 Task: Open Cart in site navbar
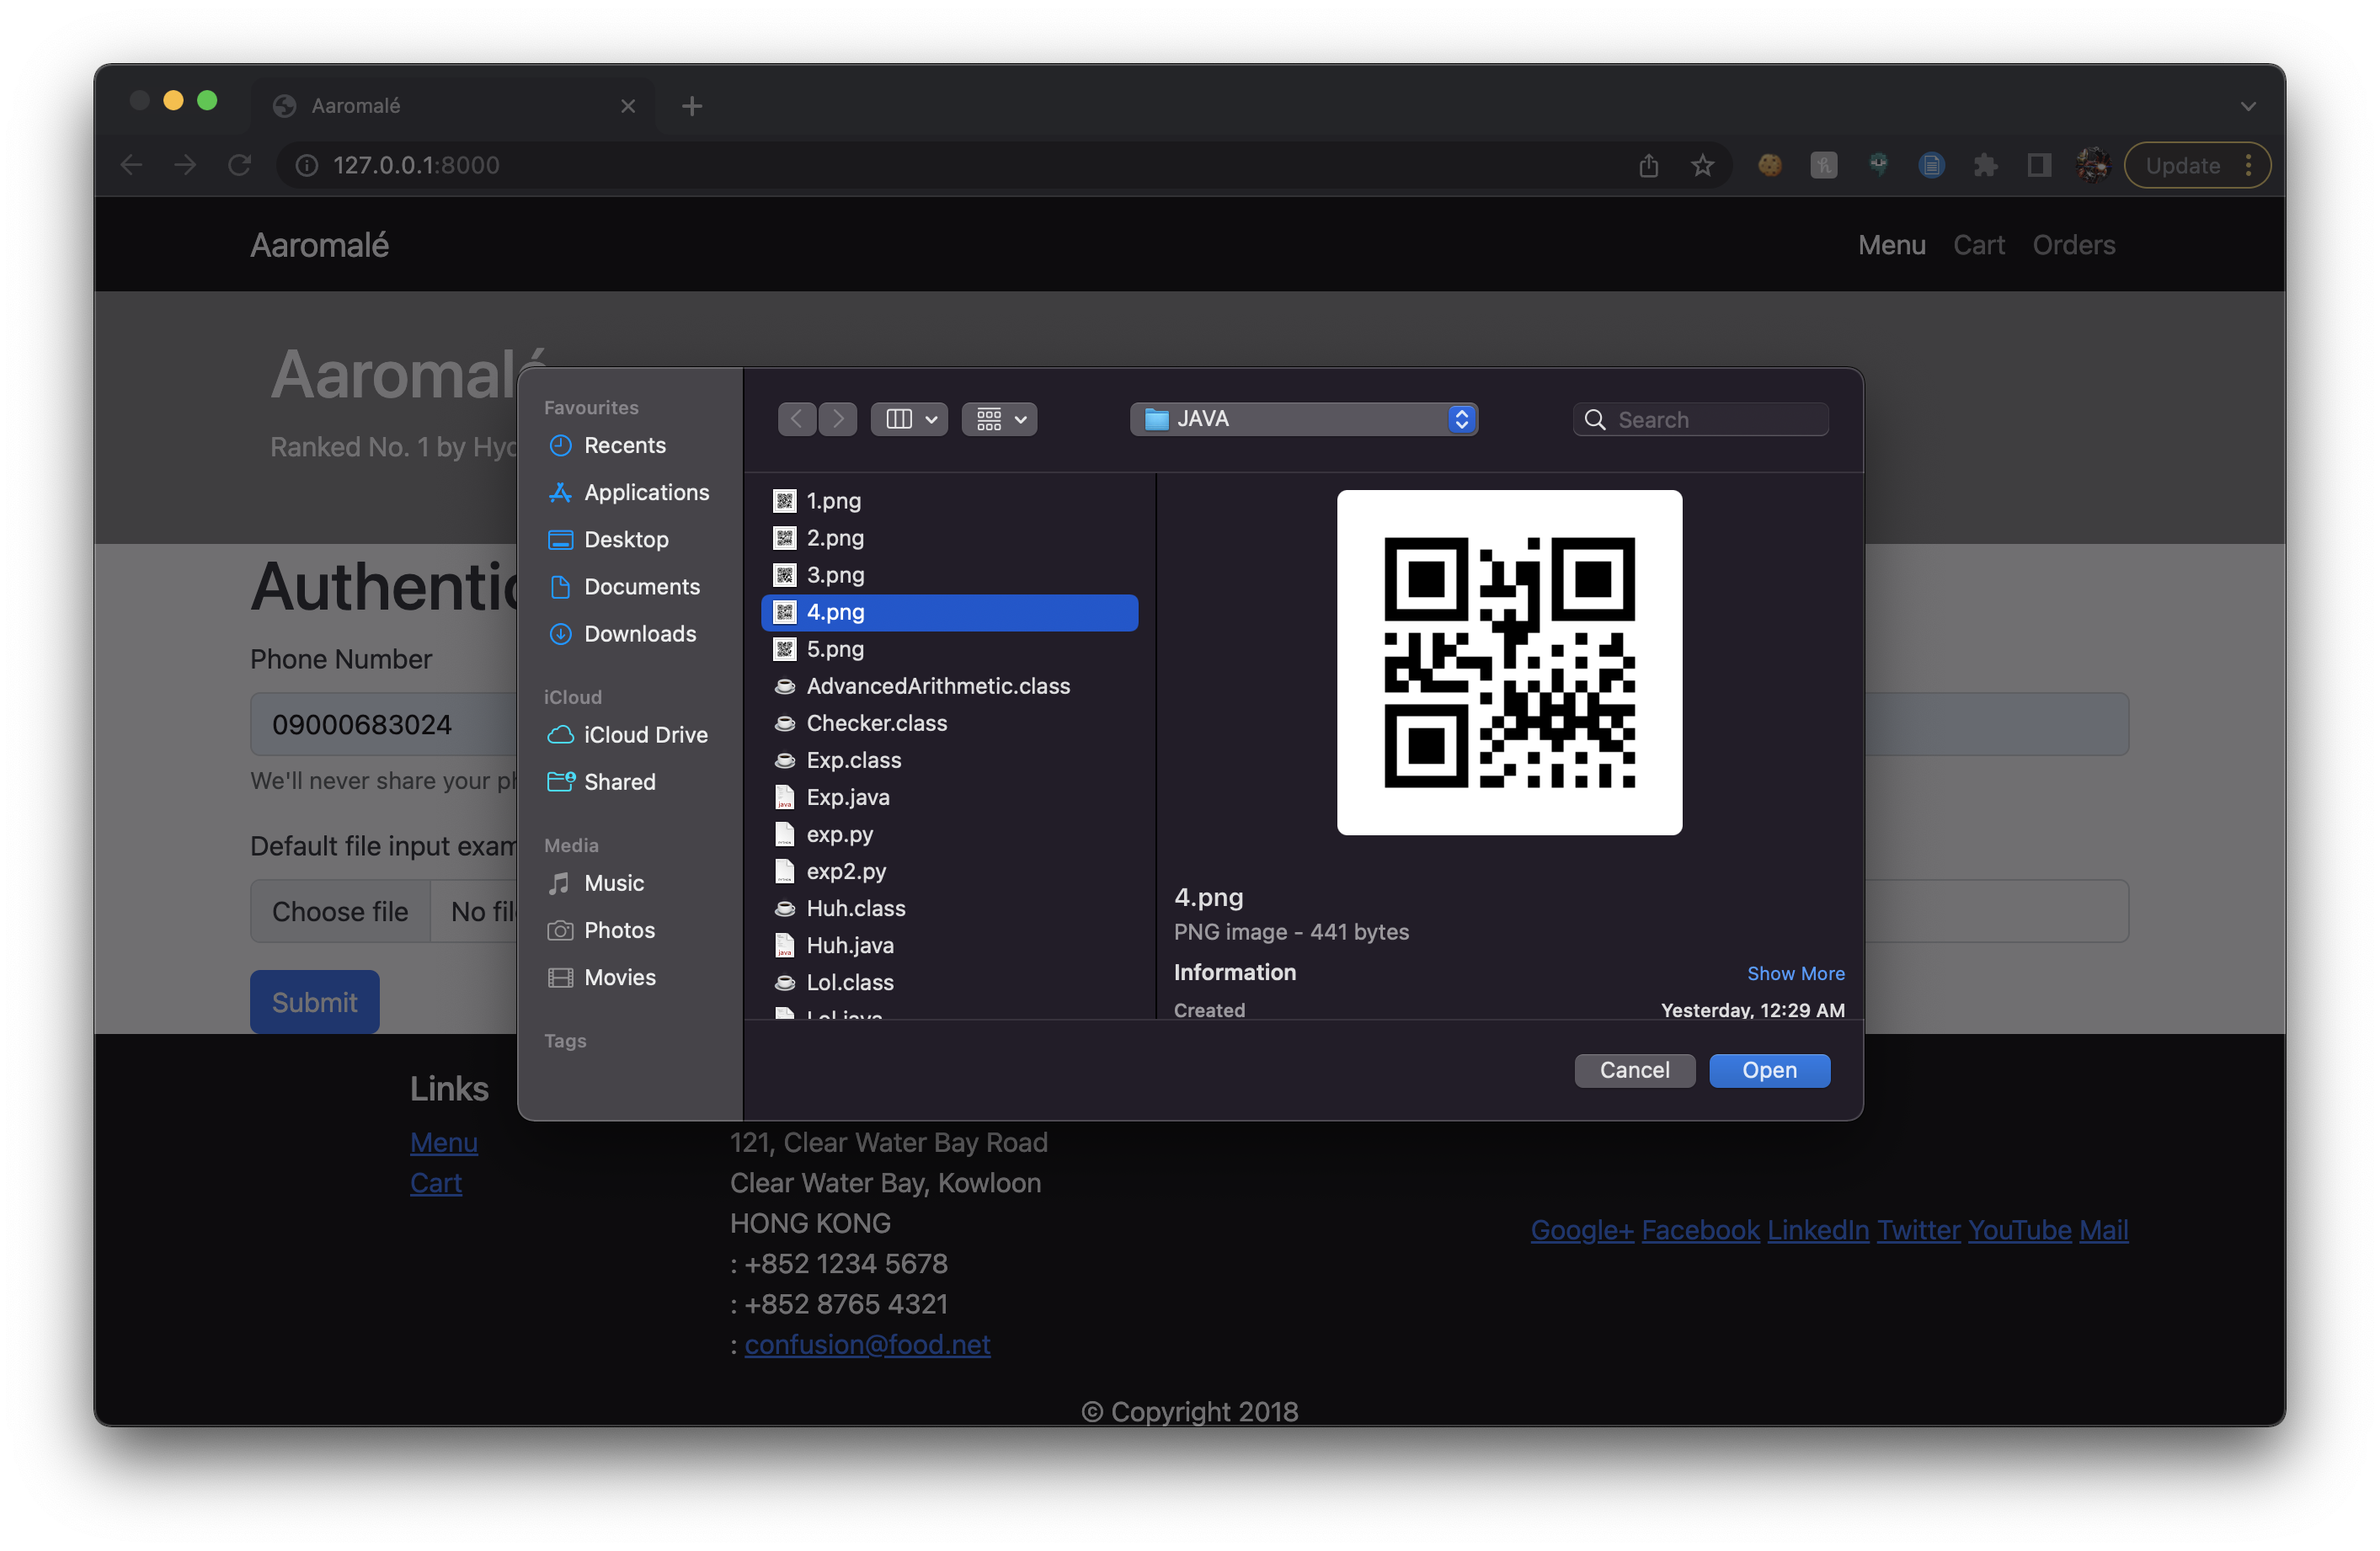pyautogui.click(x=1979, y=245)
